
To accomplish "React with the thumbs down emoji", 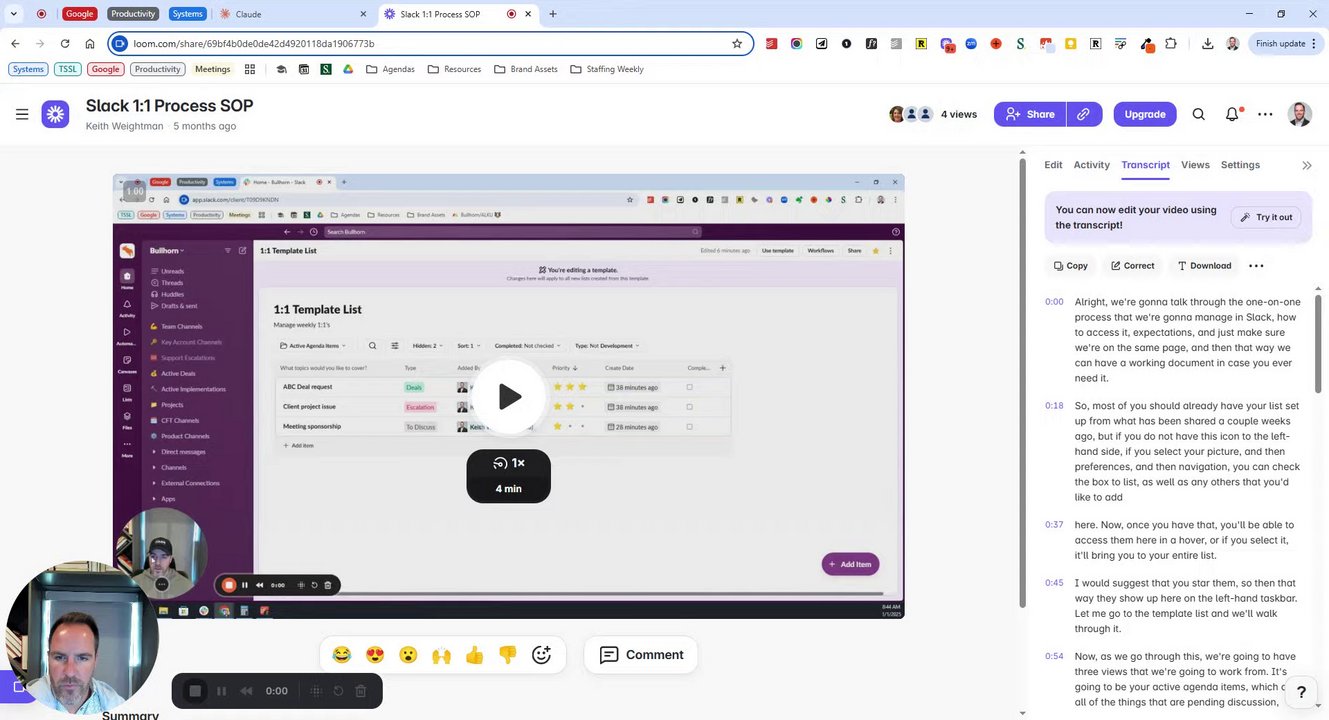I will (508, 655).
